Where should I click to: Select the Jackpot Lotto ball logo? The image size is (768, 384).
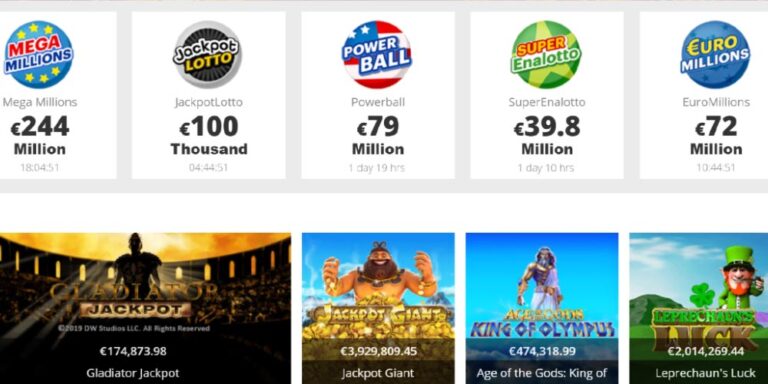[x=208, y=54]
